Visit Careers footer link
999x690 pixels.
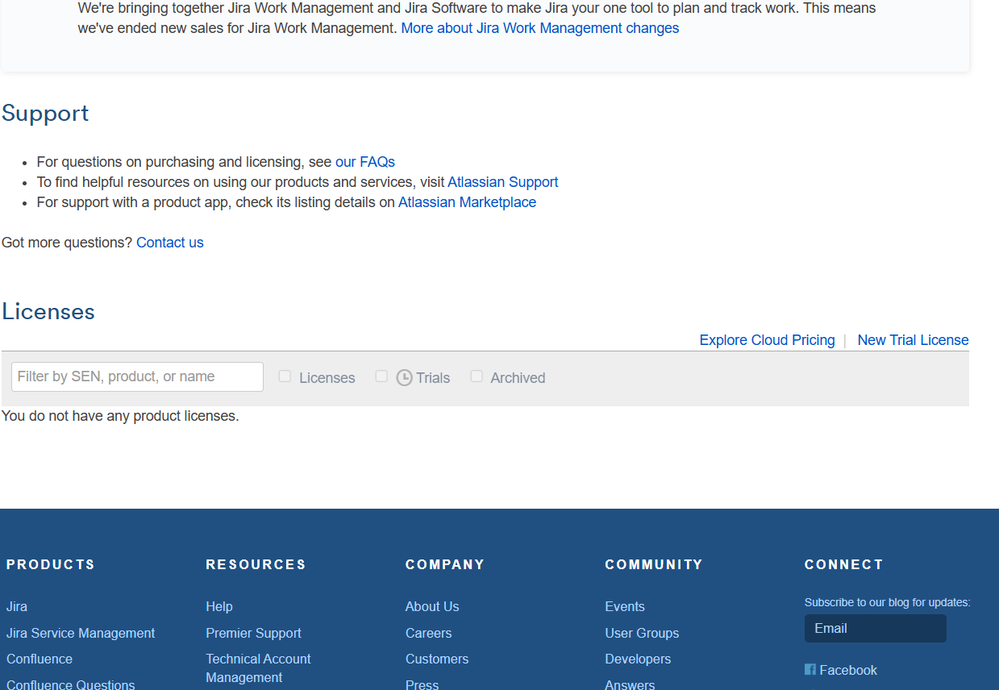(428, 633)
